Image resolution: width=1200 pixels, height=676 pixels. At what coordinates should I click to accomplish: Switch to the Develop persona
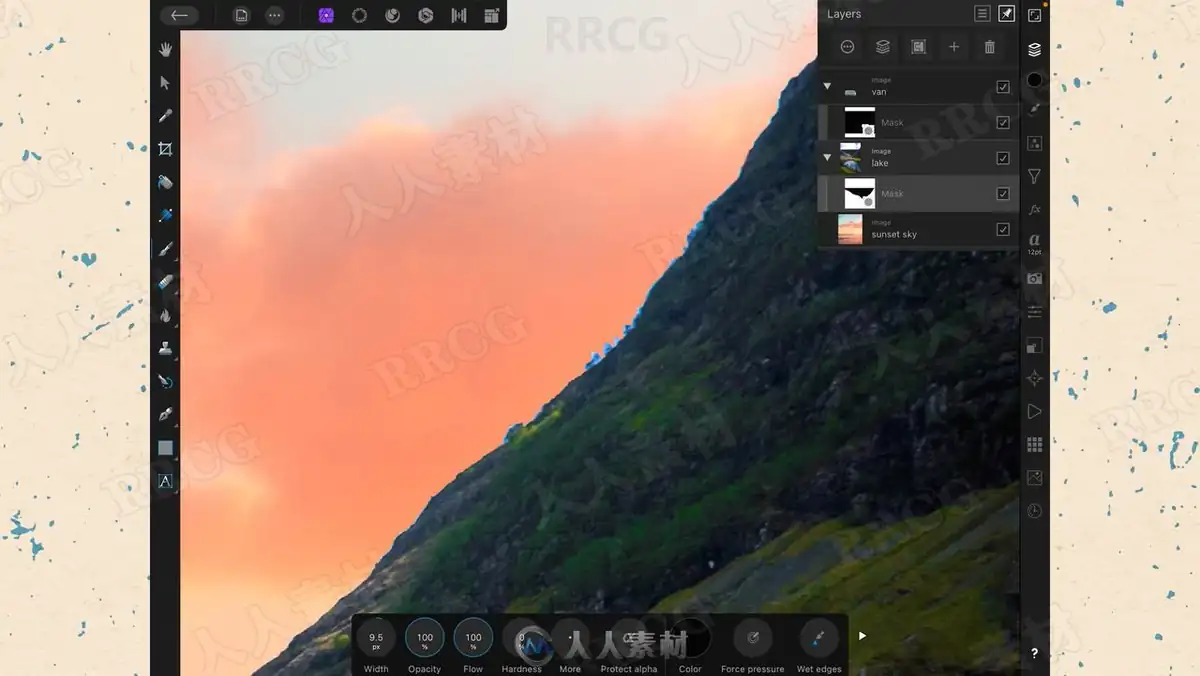pyautogui.click(x=426, y=15)
